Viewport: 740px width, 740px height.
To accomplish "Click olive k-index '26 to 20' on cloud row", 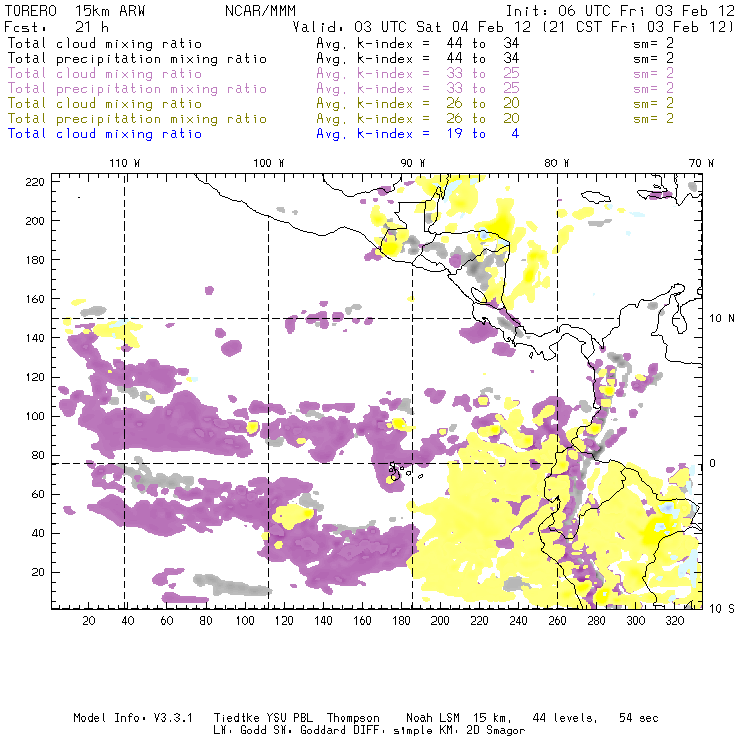I will [483, 103].
